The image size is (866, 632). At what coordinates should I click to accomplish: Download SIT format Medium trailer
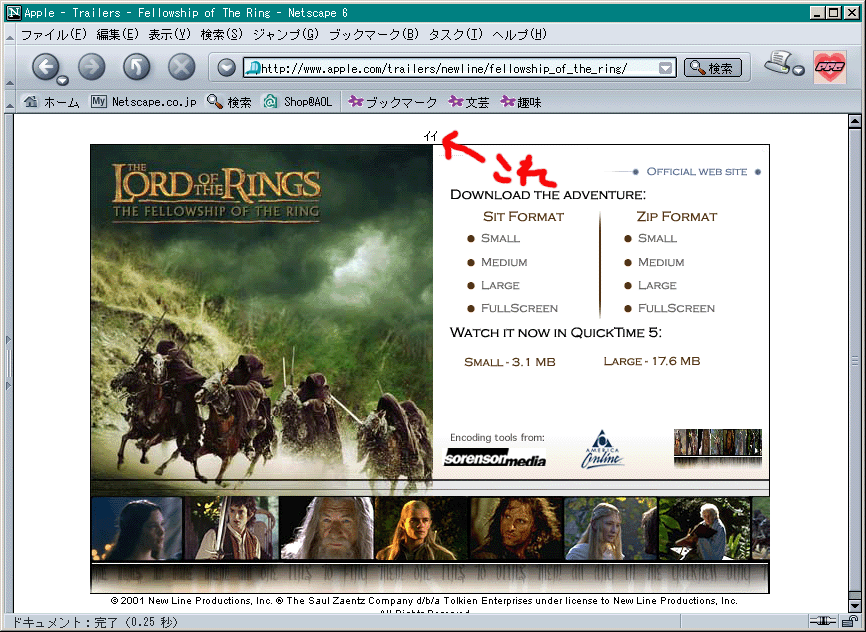pos(504,262)
